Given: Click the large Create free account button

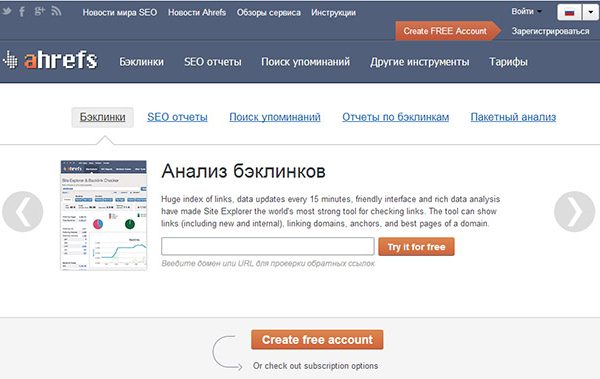Looking at the screenshot, I should (x=317, y=340).
